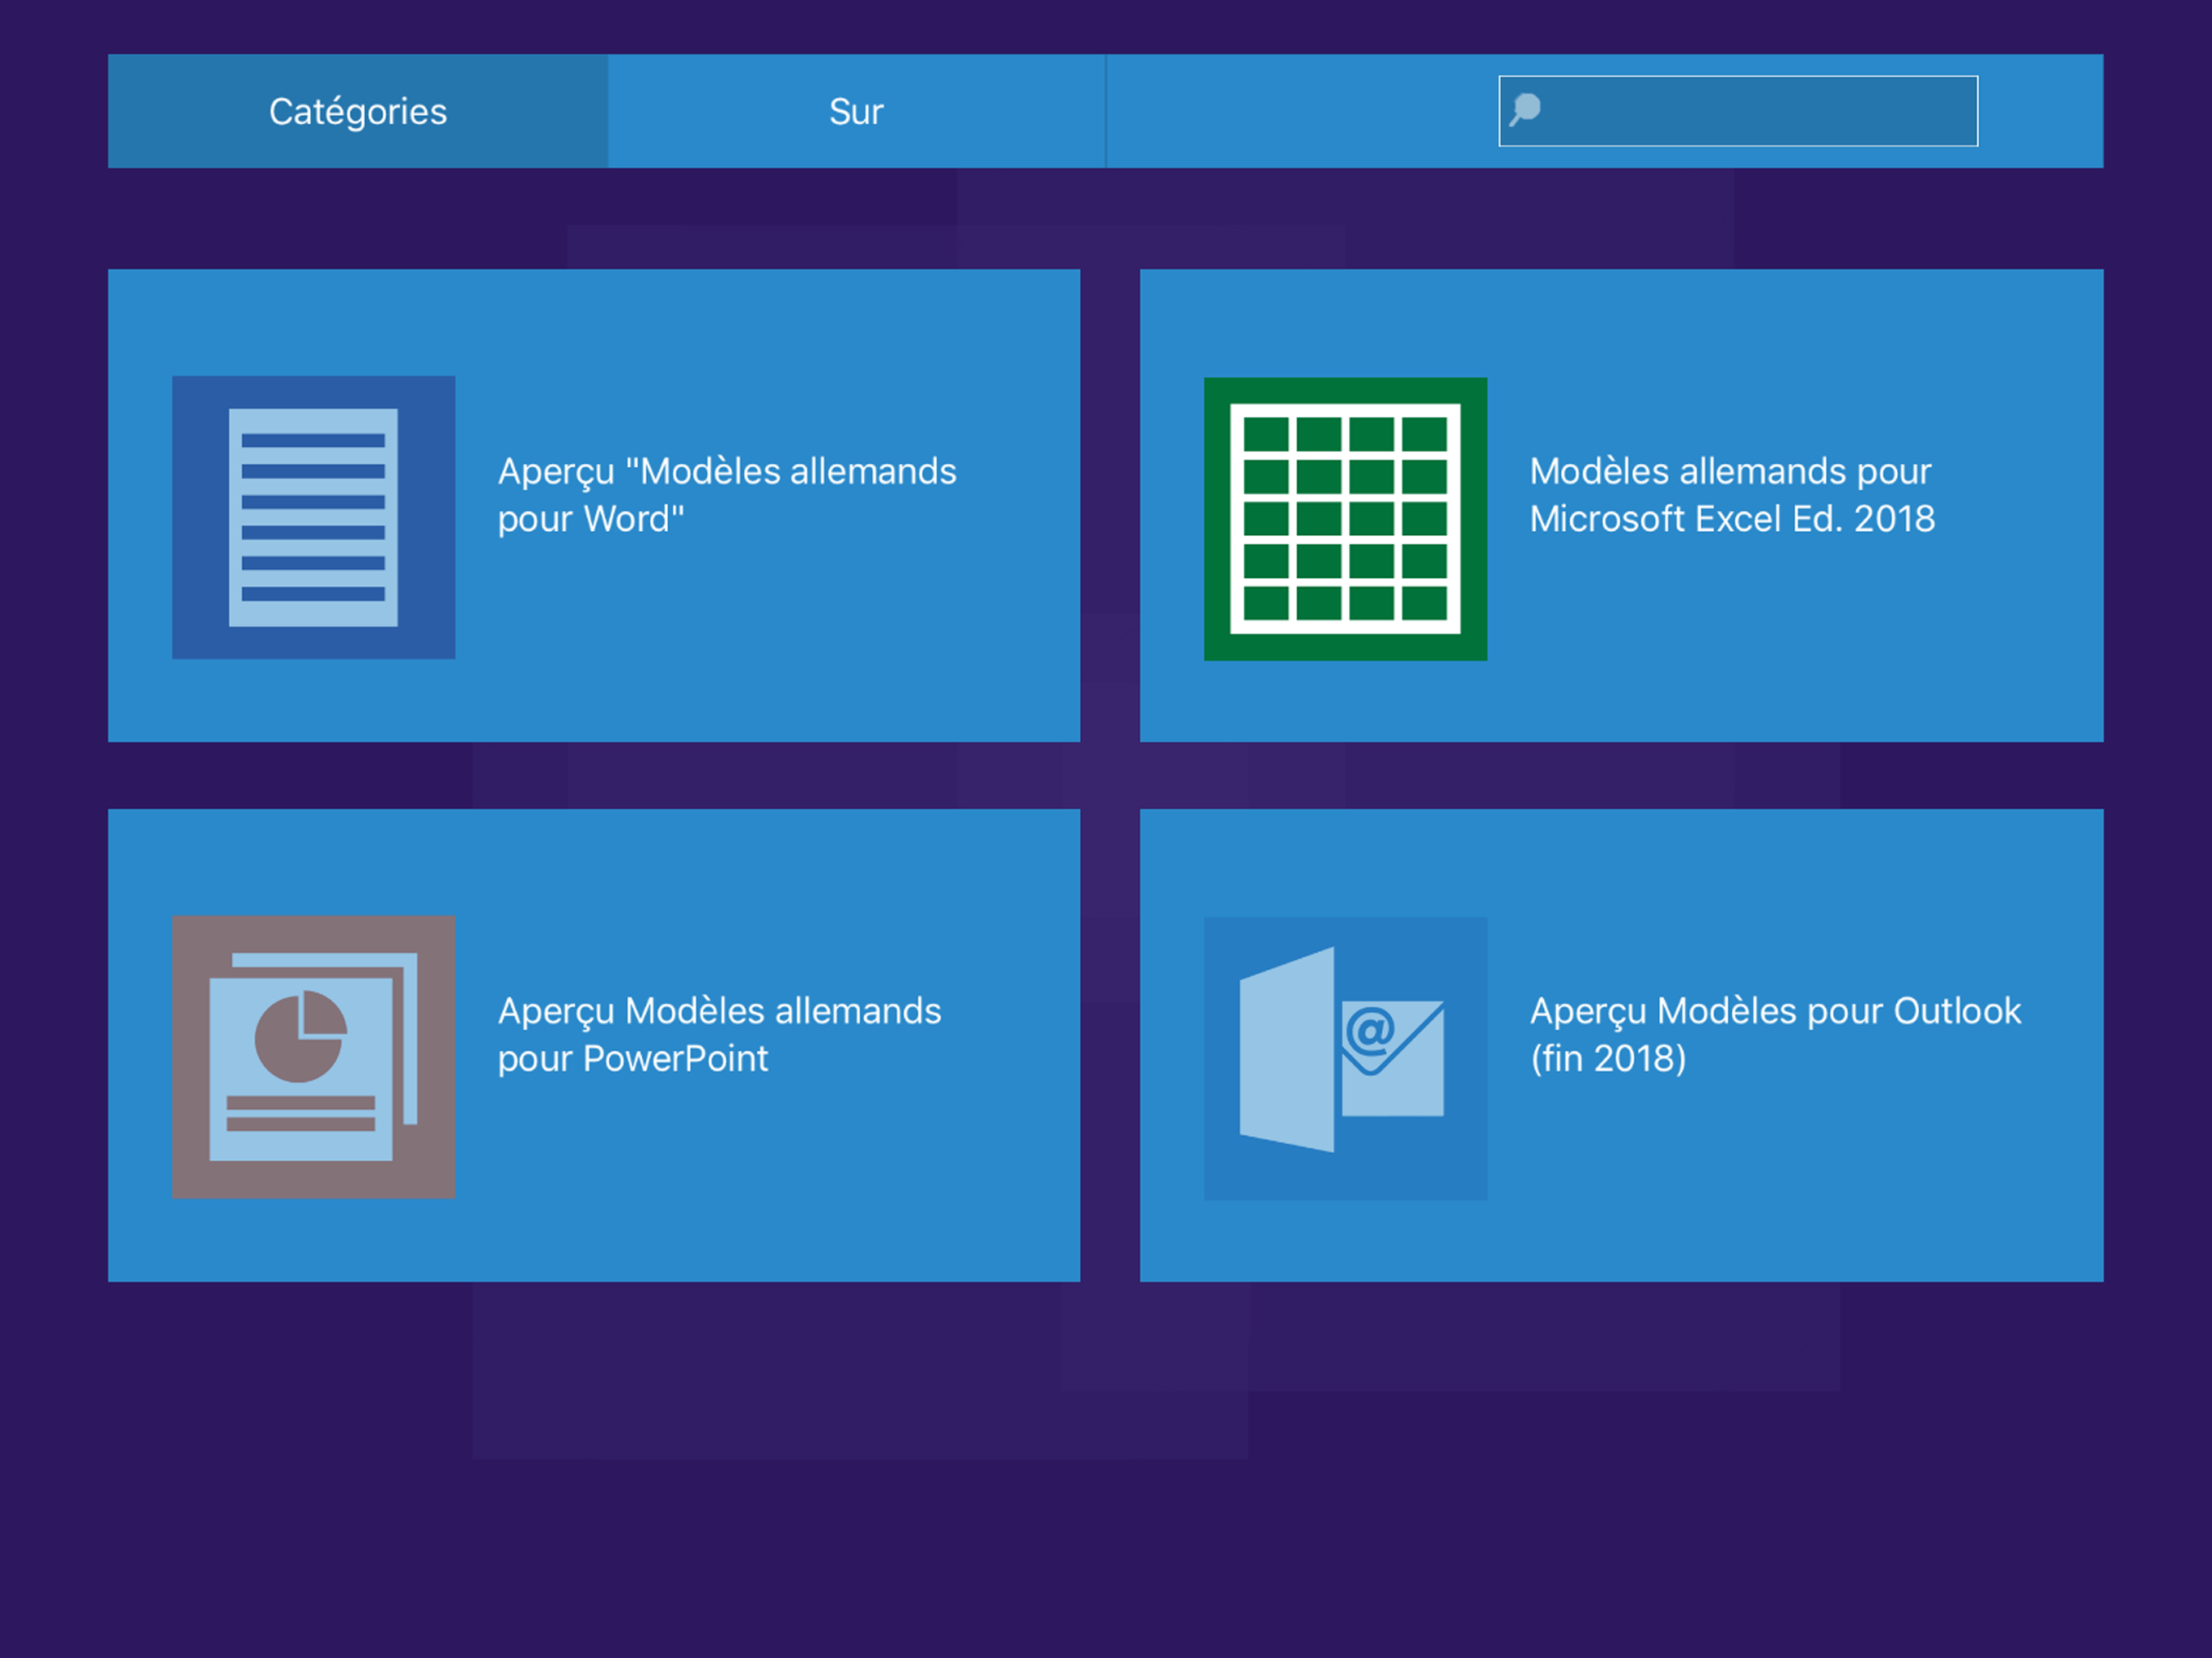Open the Word document lines icon
Screen dimensions: 2212x1658
point(313,517)
